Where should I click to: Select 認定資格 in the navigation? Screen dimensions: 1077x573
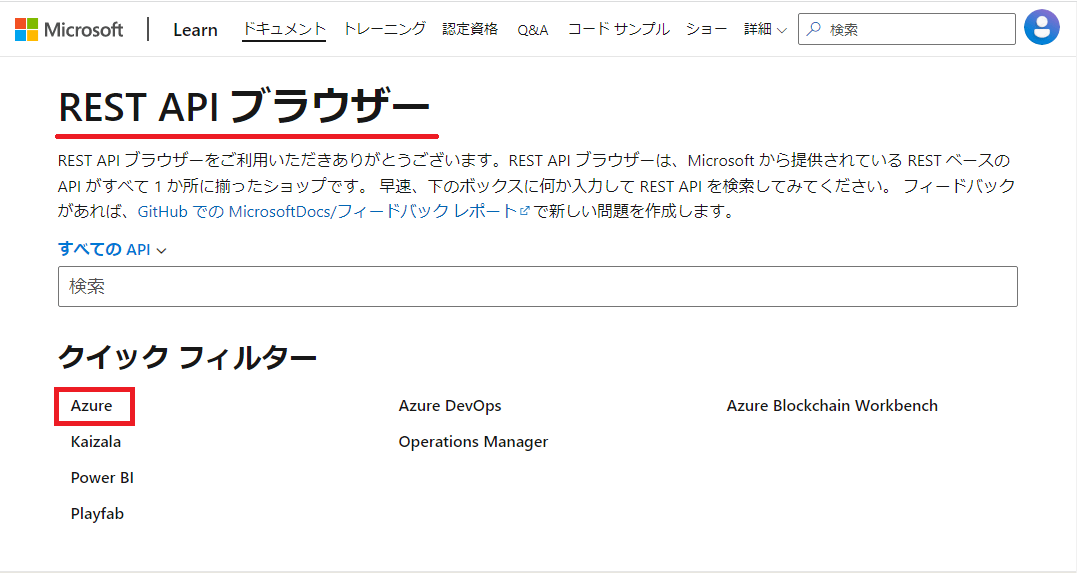(470, 29)
